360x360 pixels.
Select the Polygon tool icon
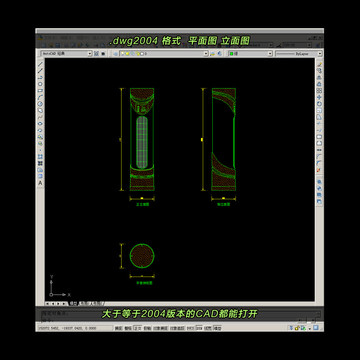pos(40,84)
